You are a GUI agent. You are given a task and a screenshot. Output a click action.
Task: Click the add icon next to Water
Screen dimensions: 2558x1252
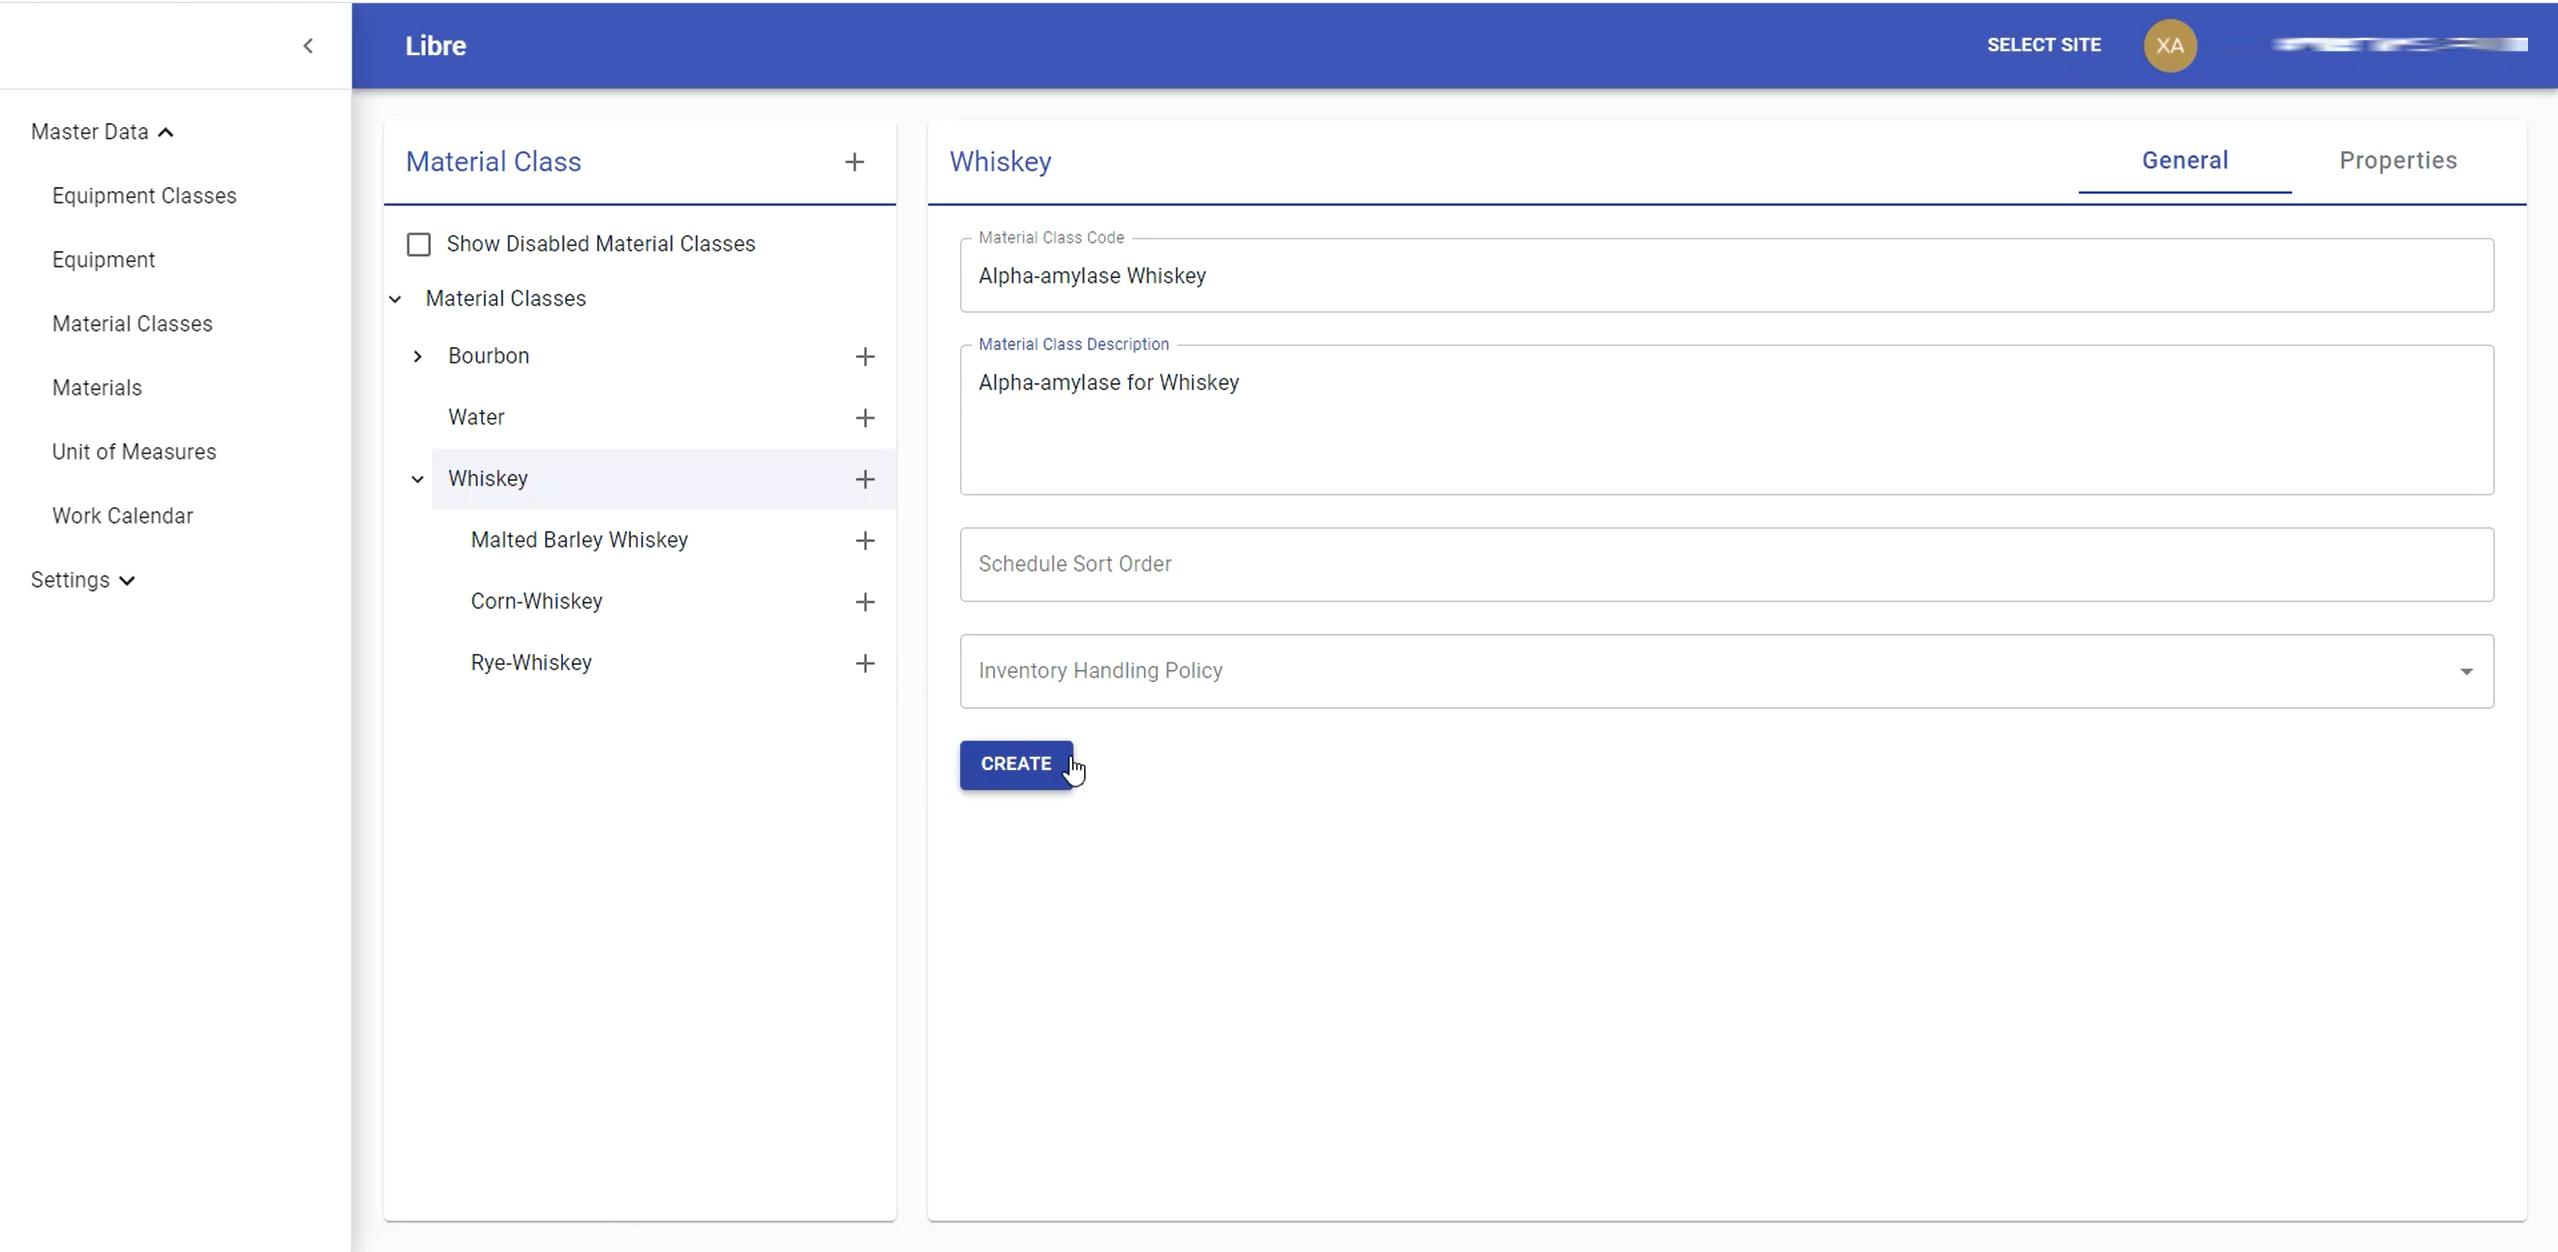[865, 418]
